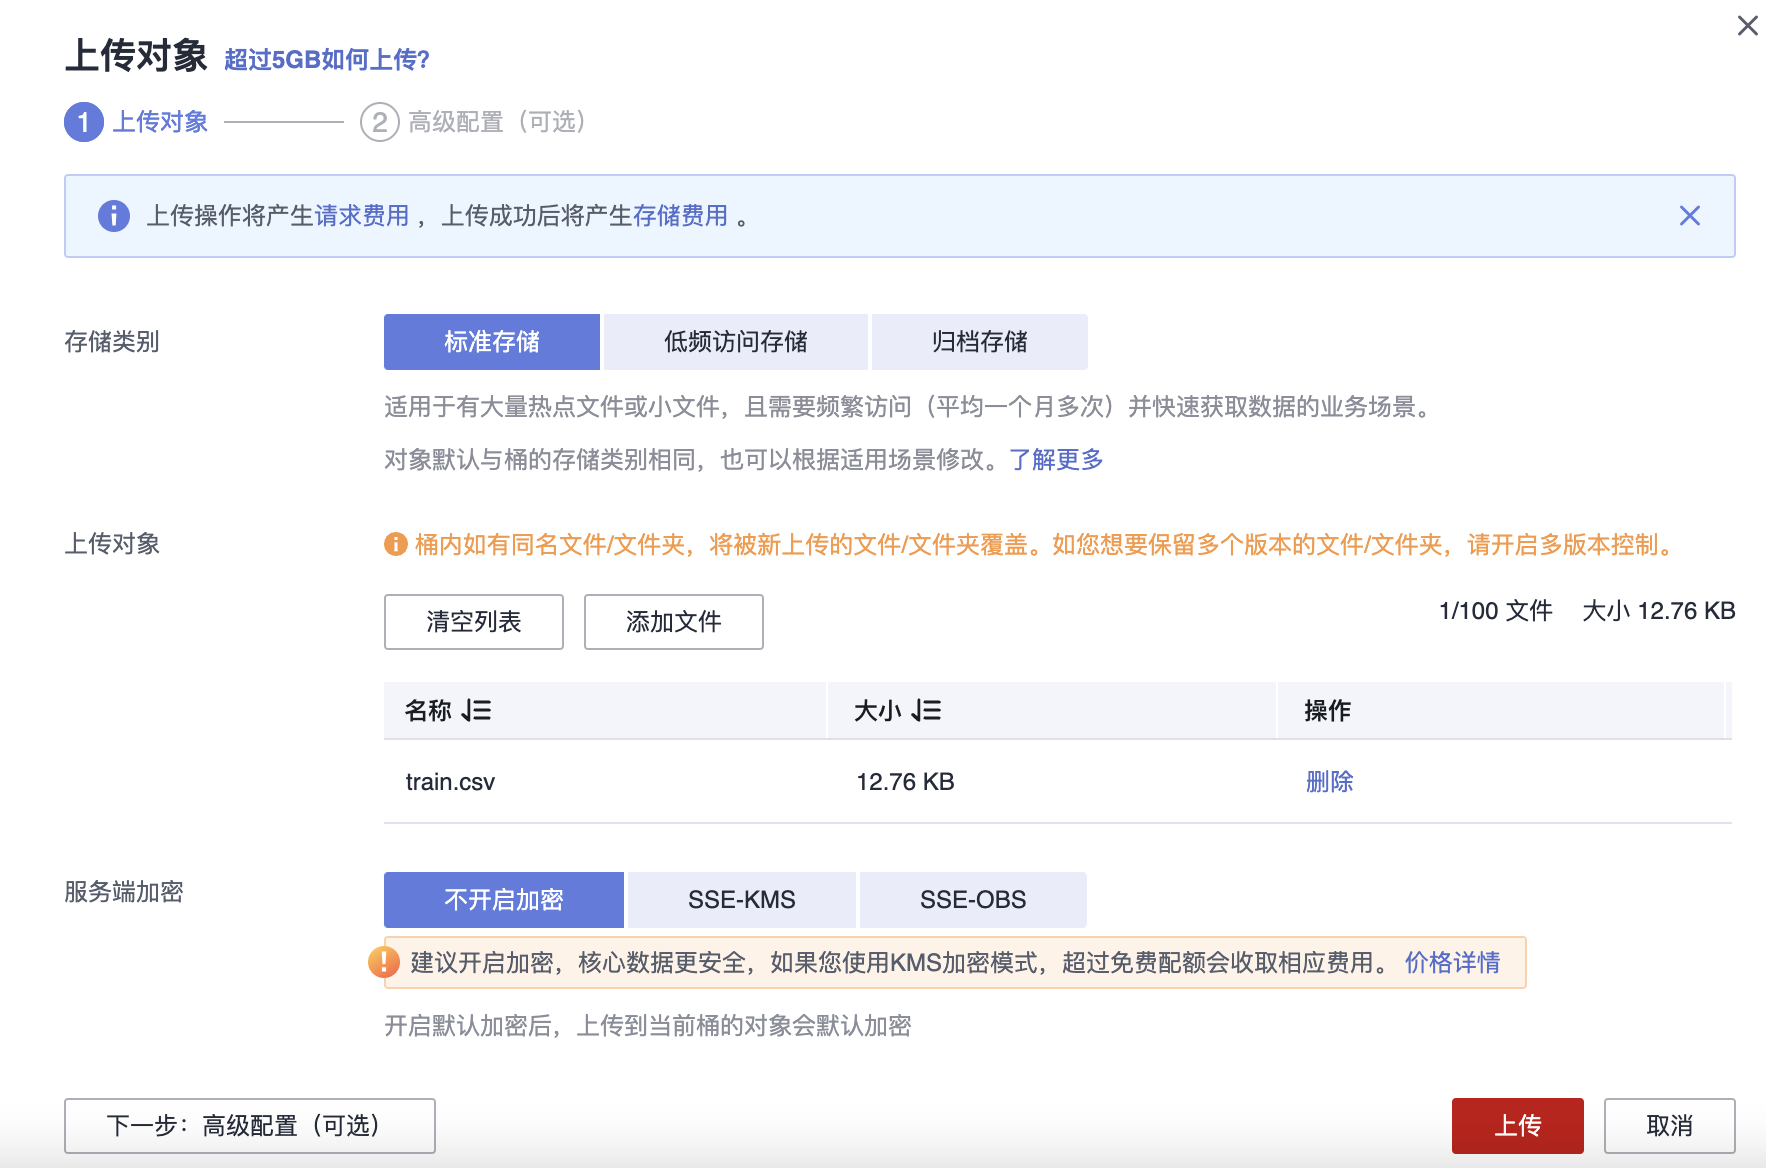Click the sort icon beside 大小

coord(927,711)
